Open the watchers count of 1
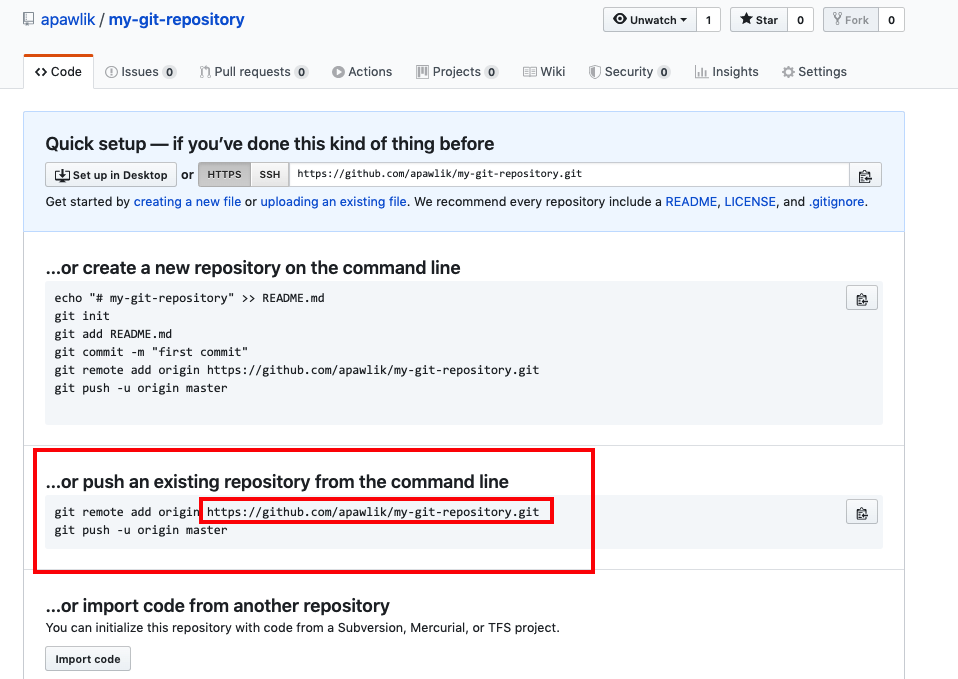958x679 pixels. pos(709,20)
